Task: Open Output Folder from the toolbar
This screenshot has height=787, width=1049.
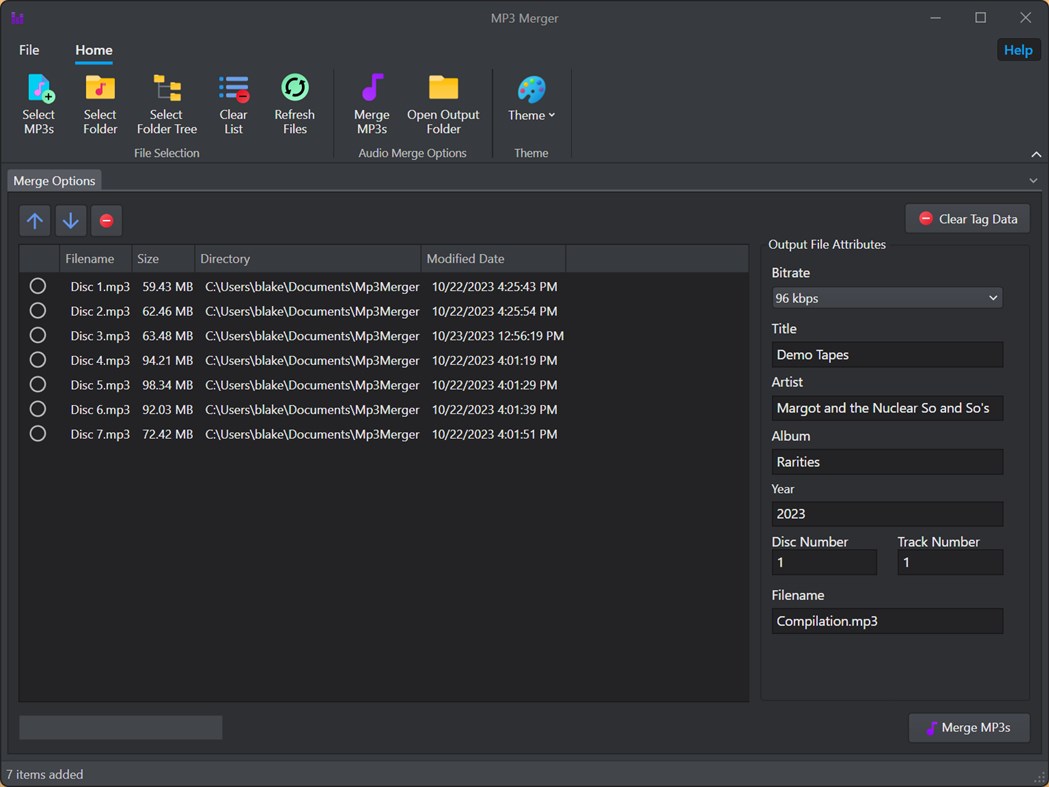Action: [443, 95]
